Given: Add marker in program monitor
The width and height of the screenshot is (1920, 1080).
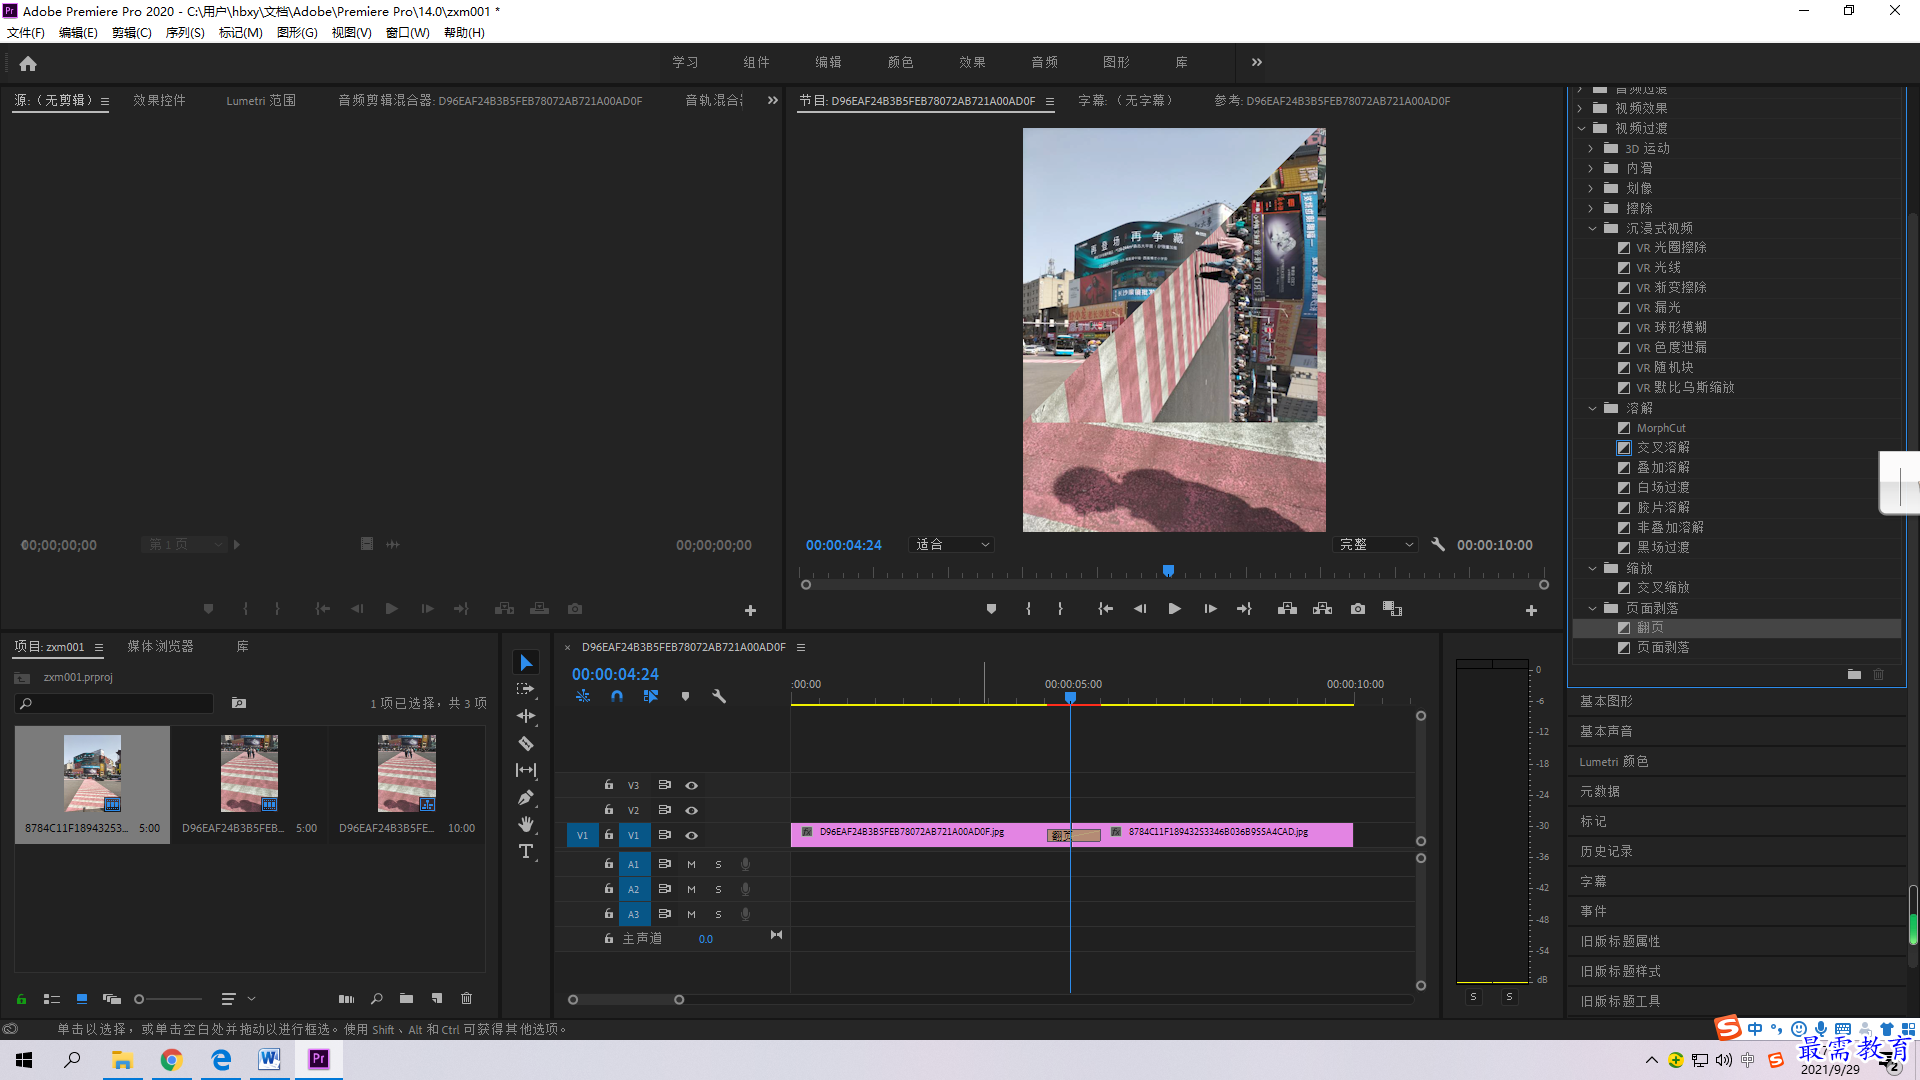Looking at the screenshot, I should [991, 609].
